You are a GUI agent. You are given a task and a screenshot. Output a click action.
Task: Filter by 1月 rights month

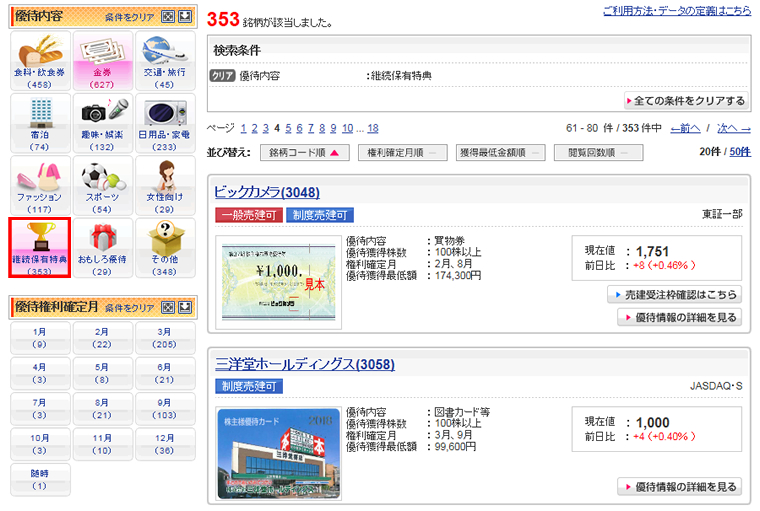(x=40, y=338)
